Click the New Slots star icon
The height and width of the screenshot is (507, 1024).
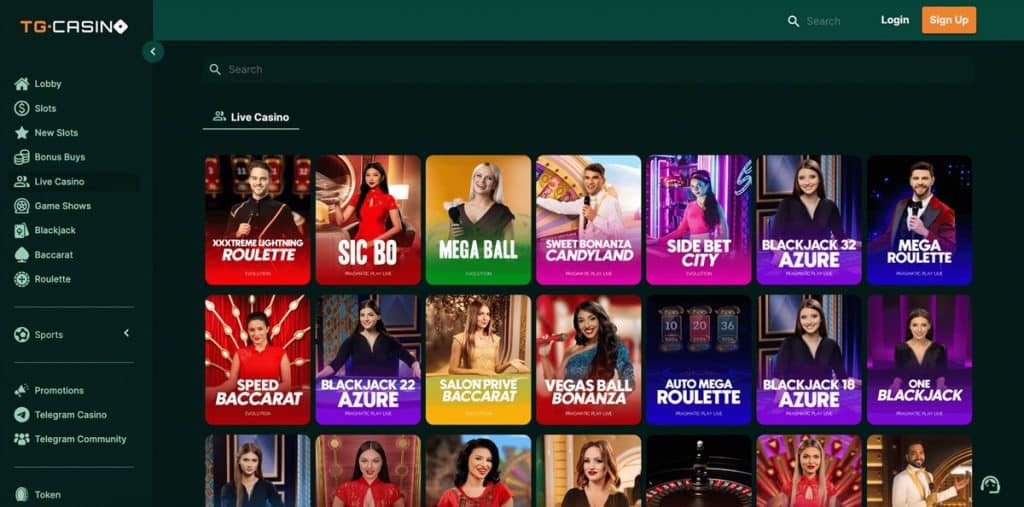(22, 133)
